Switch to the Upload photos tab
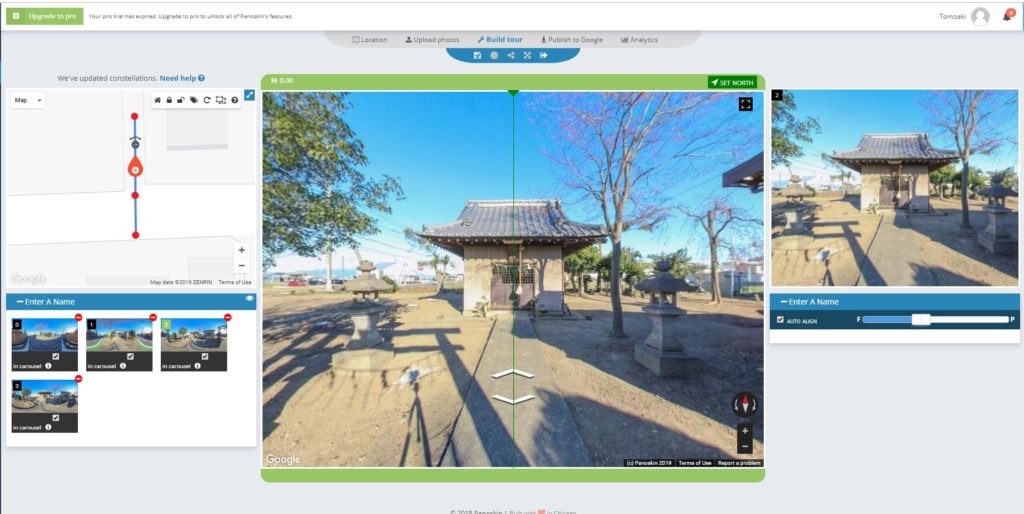The width and height of the screenshot is (1024, 514). (x=432, y=40)
